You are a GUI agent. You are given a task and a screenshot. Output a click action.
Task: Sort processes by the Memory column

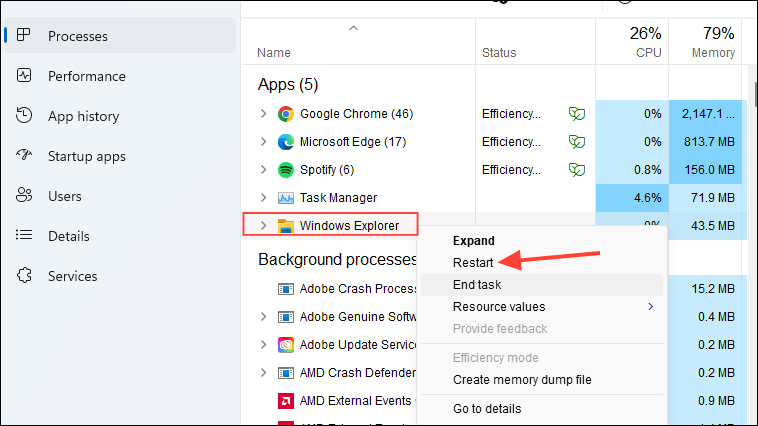coord(712,43)
